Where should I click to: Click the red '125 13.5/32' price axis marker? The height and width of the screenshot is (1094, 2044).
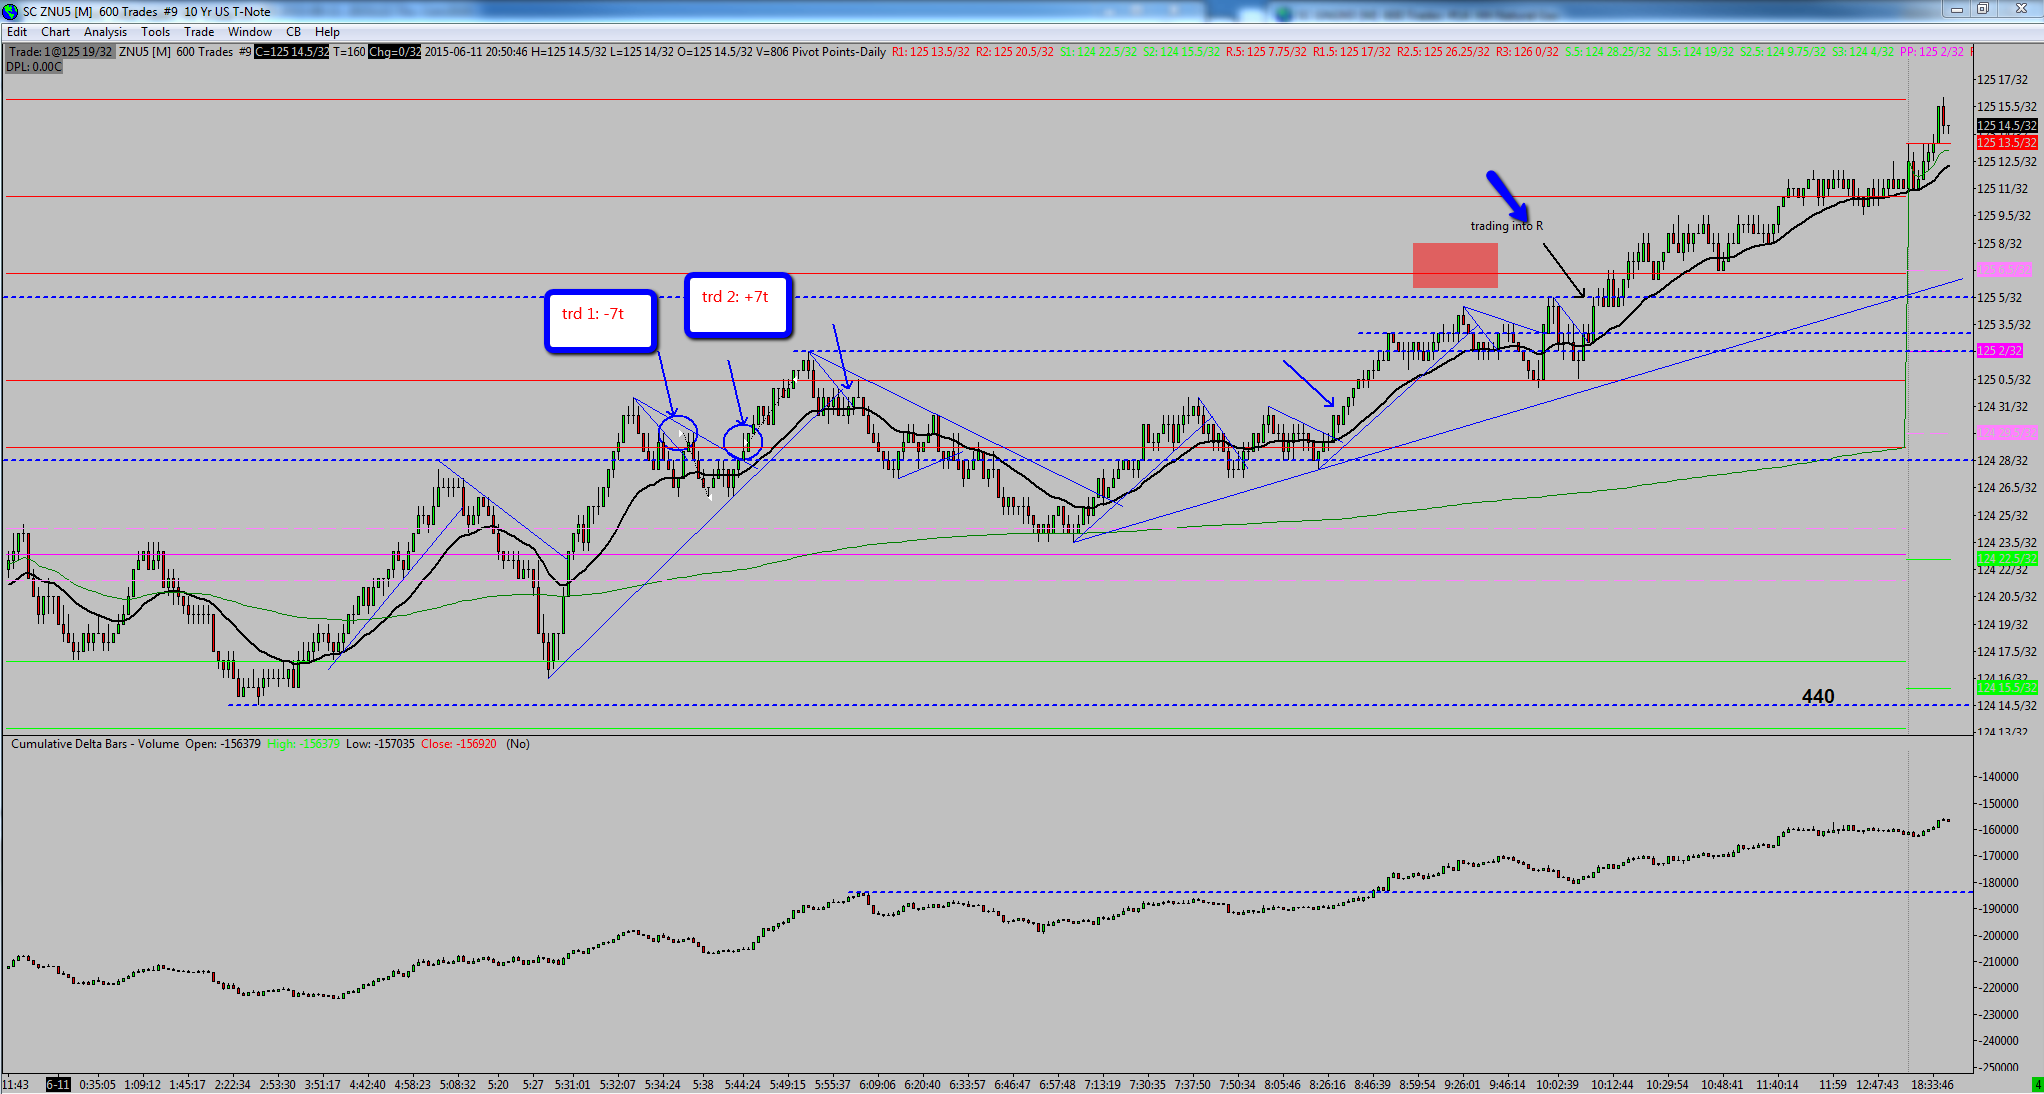(x=2006, y=143)
